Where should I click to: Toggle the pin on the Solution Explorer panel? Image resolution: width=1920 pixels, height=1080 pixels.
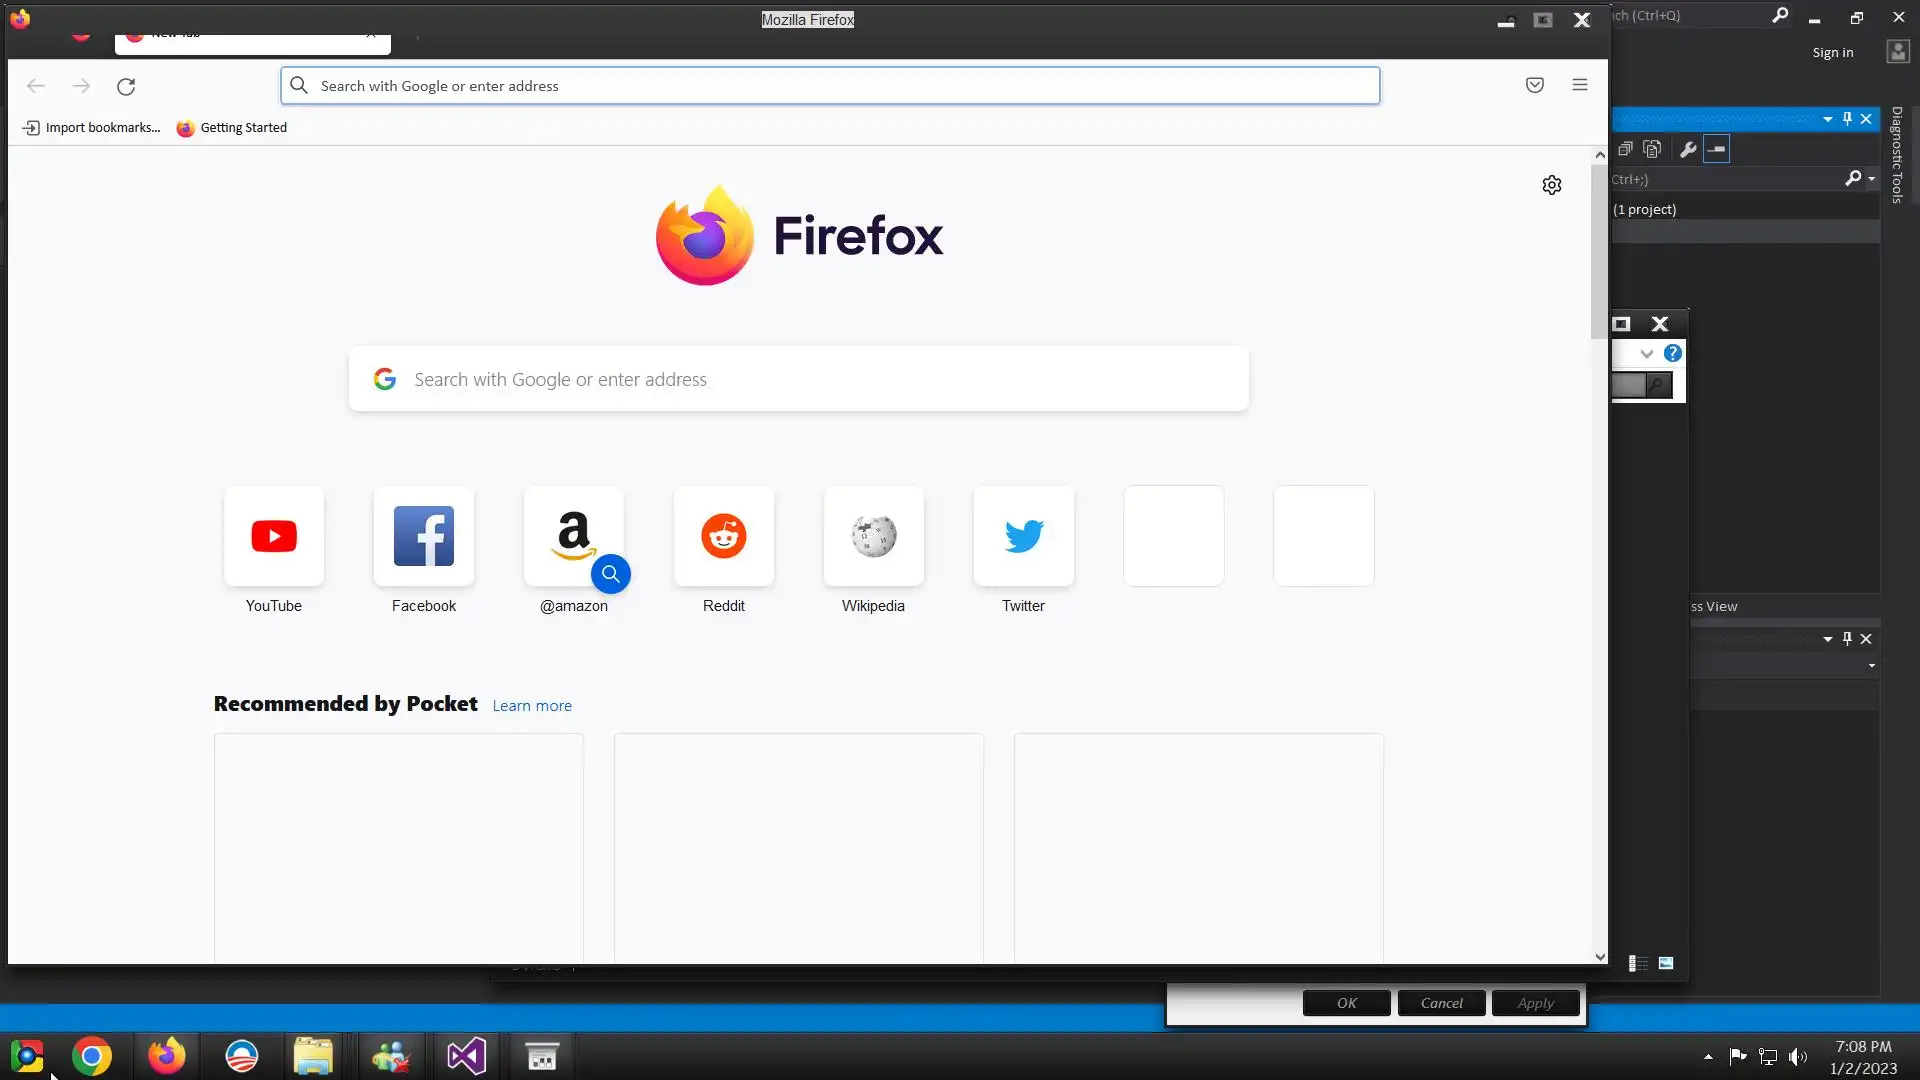click(x=1847, y=118)
